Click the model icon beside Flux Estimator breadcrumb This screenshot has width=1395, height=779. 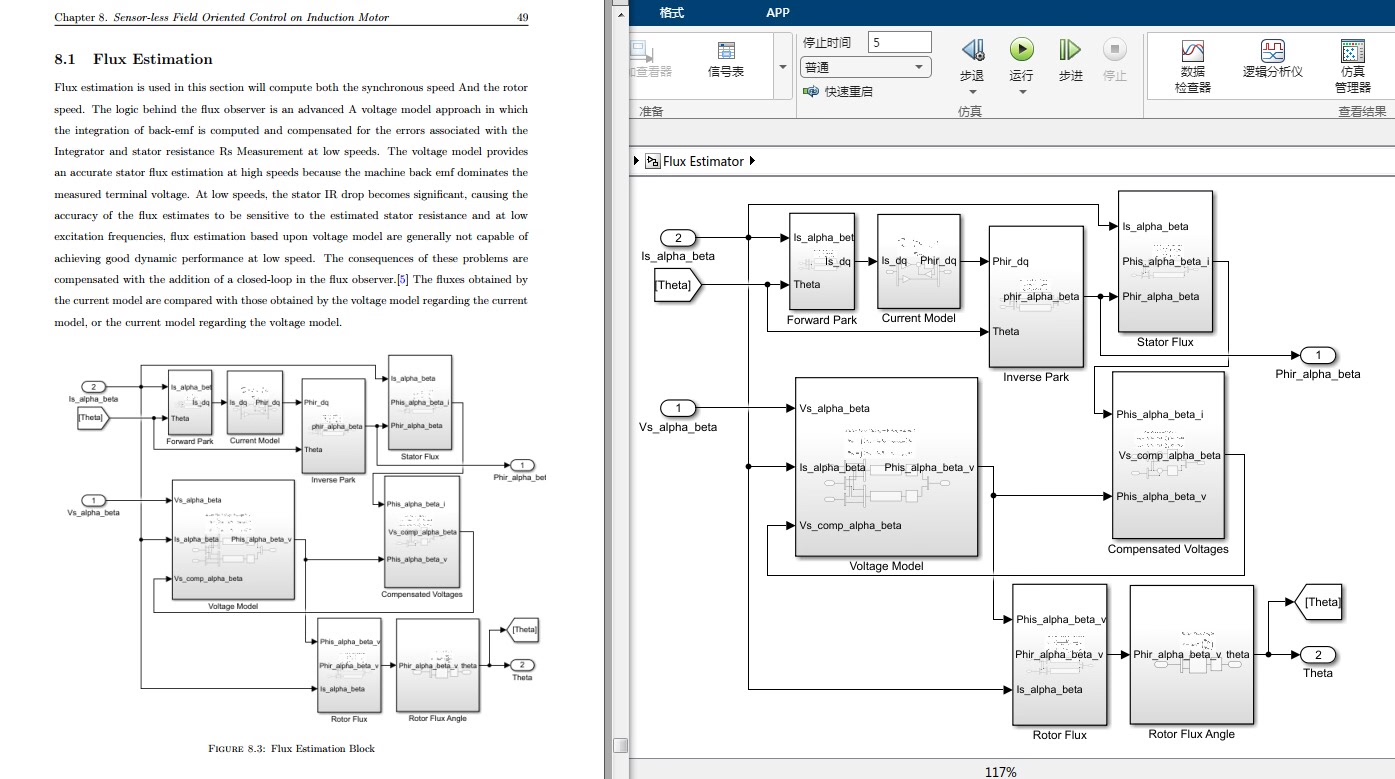click(x=653, y=161)
